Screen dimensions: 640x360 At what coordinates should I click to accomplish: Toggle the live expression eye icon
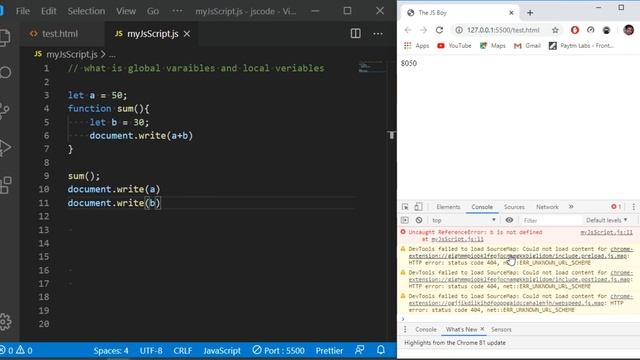pos(509,220)
